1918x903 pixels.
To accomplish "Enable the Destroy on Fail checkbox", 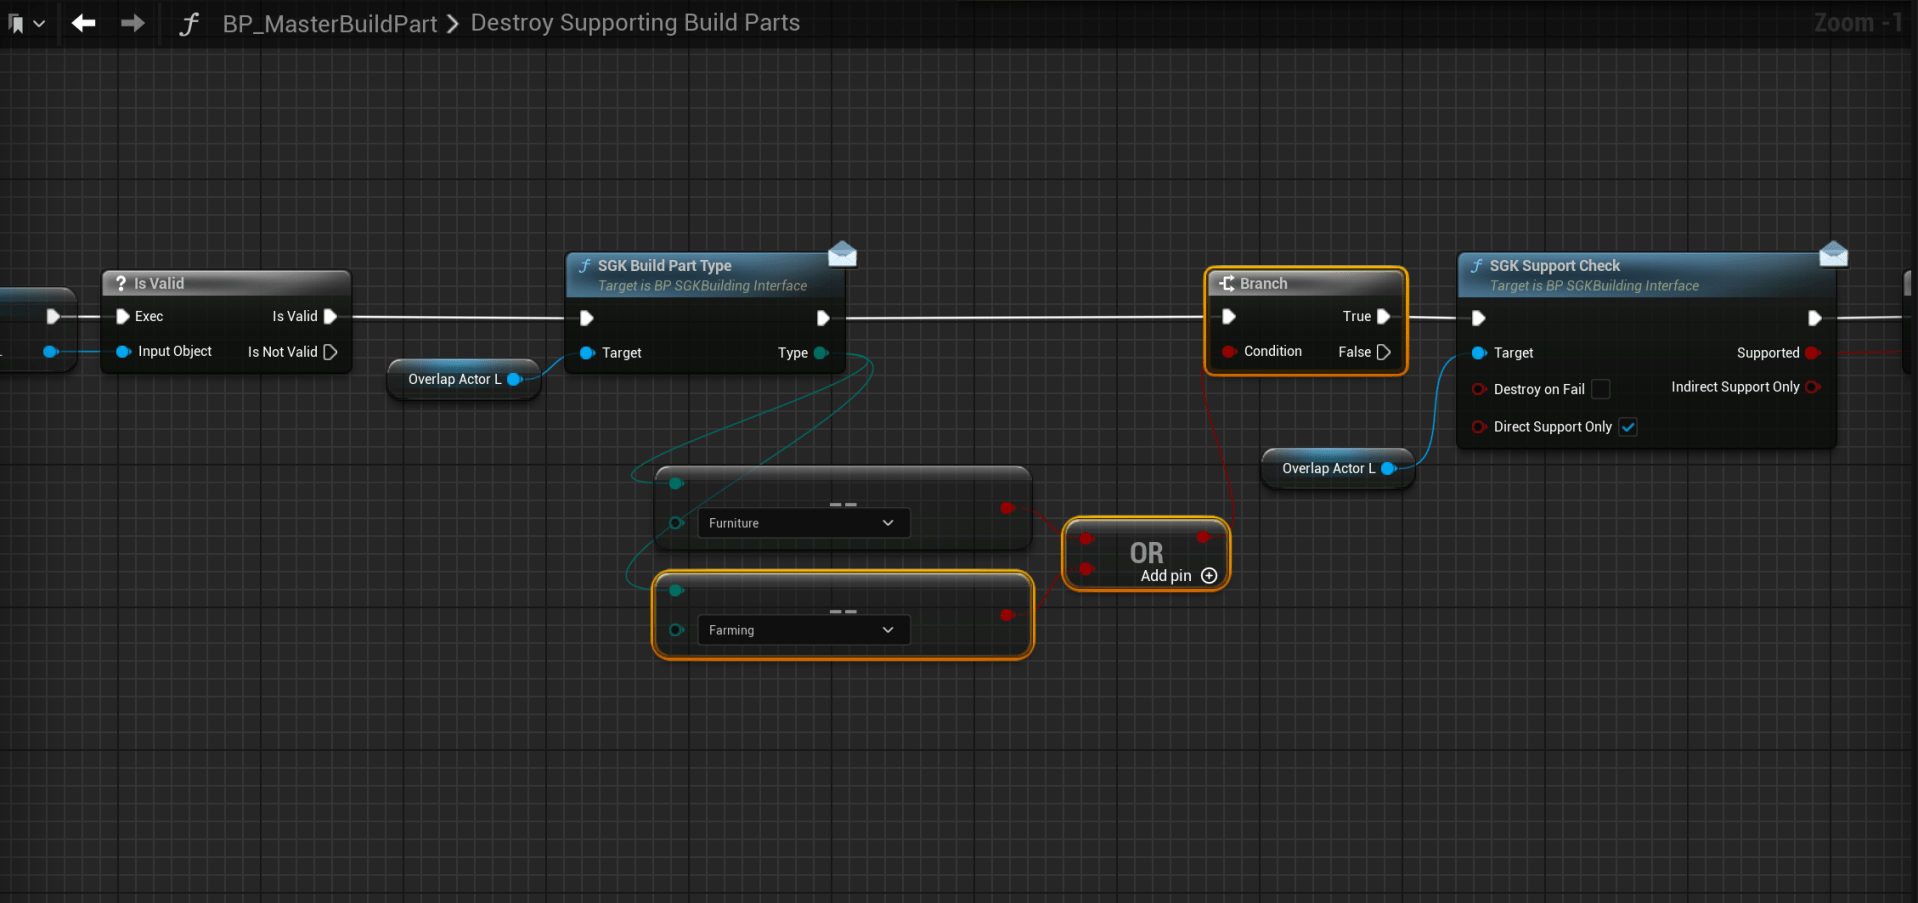I will click(x=1601, y=389).
